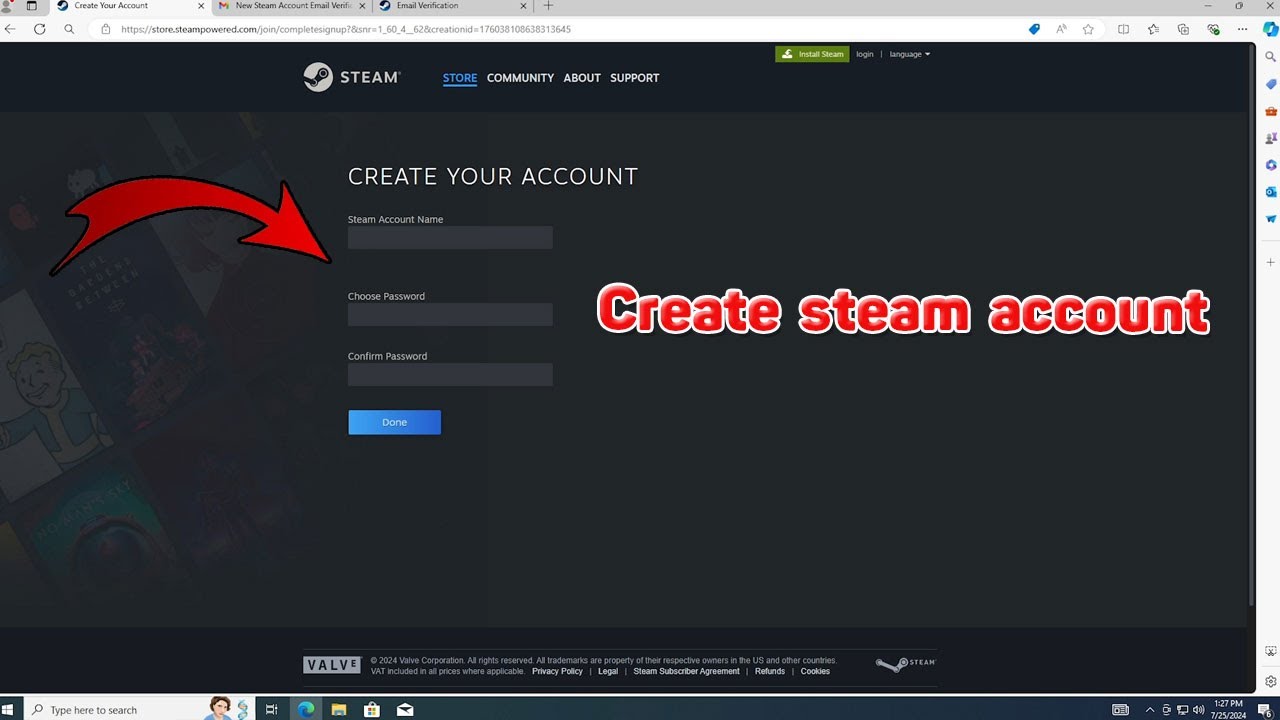Click the Steam logo next to the wordmark

click(320, 77)
